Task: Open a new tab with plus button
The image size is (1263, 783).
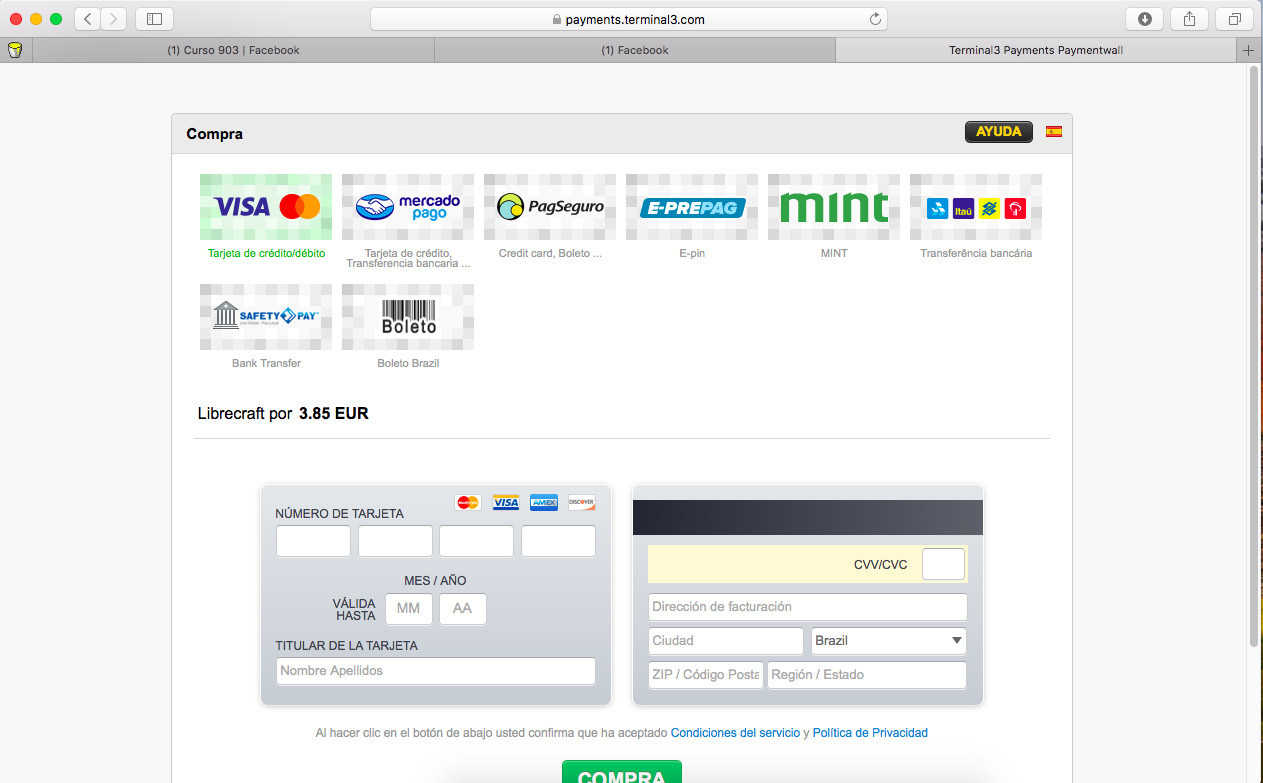Action: click(1248, 50)
